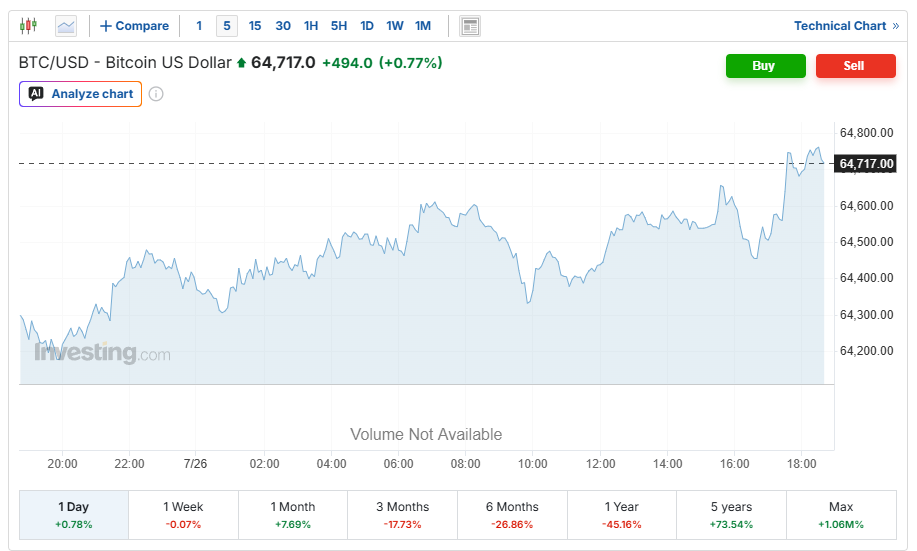Select the Max range tab
The height and width of the screenshot is (551, 917).
[x=841, y=515]
